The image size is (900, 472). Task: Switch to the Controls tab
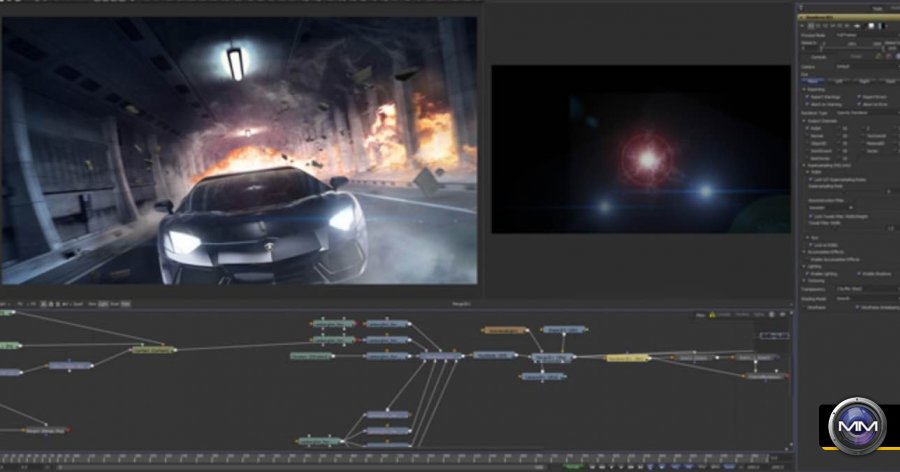[818, 57]
